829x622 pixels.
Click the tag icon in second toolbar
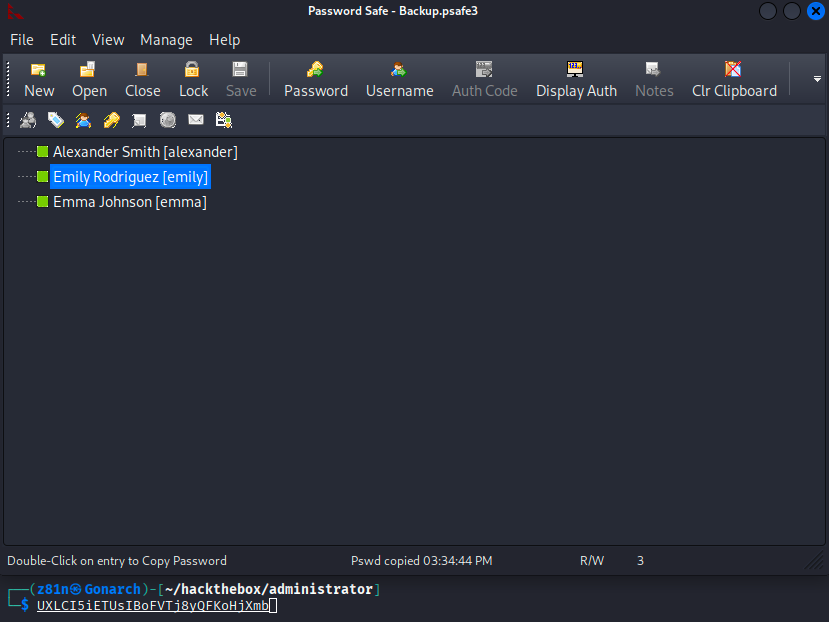point(56,120)
